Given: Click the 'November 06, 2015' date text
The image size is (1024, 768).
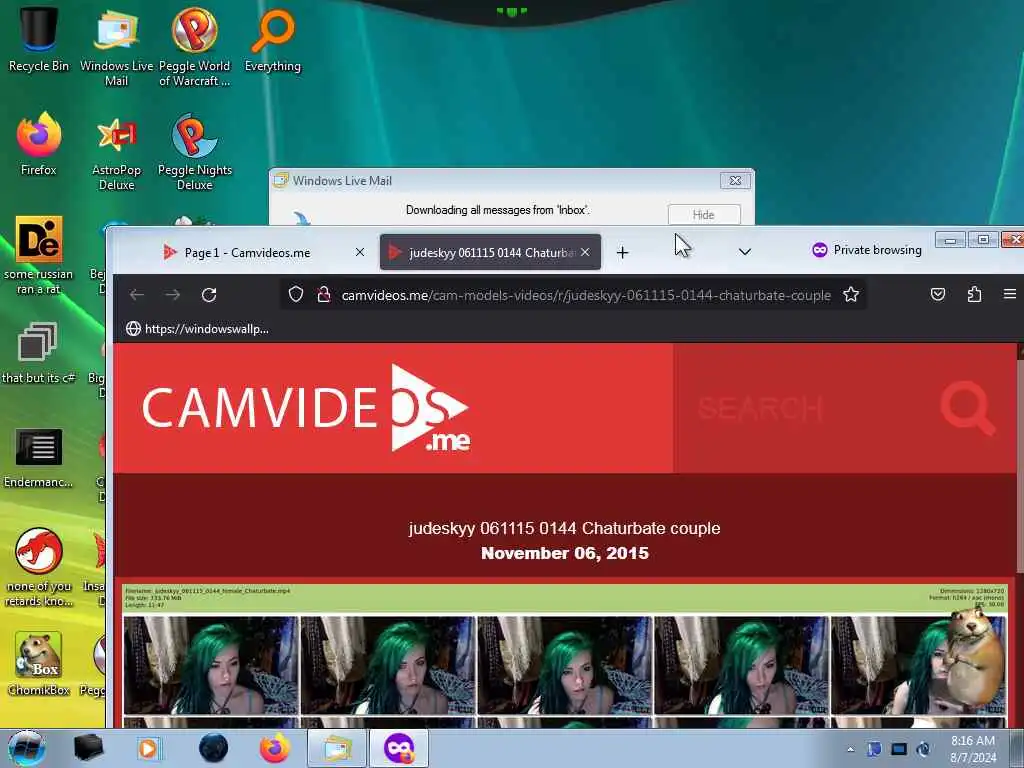Looking at the screenshot, I should (565, 553).
